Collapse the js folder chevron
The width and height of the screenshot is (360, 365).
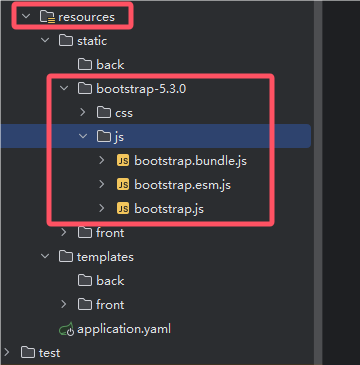tap(83, 136)
